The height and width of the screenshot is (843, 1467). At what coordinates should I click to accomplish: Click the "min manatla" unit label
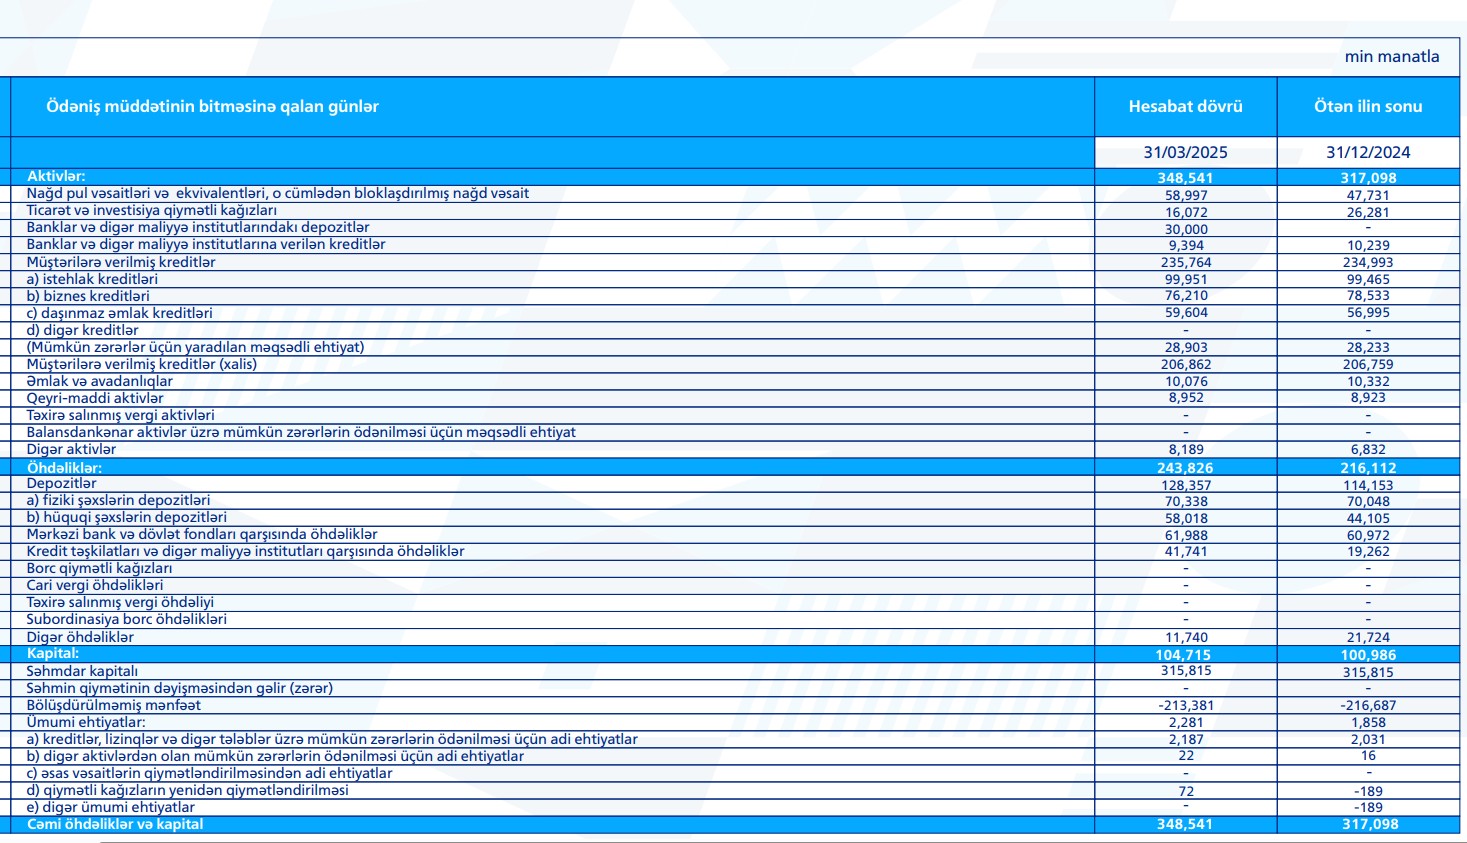click(1391, 57)
